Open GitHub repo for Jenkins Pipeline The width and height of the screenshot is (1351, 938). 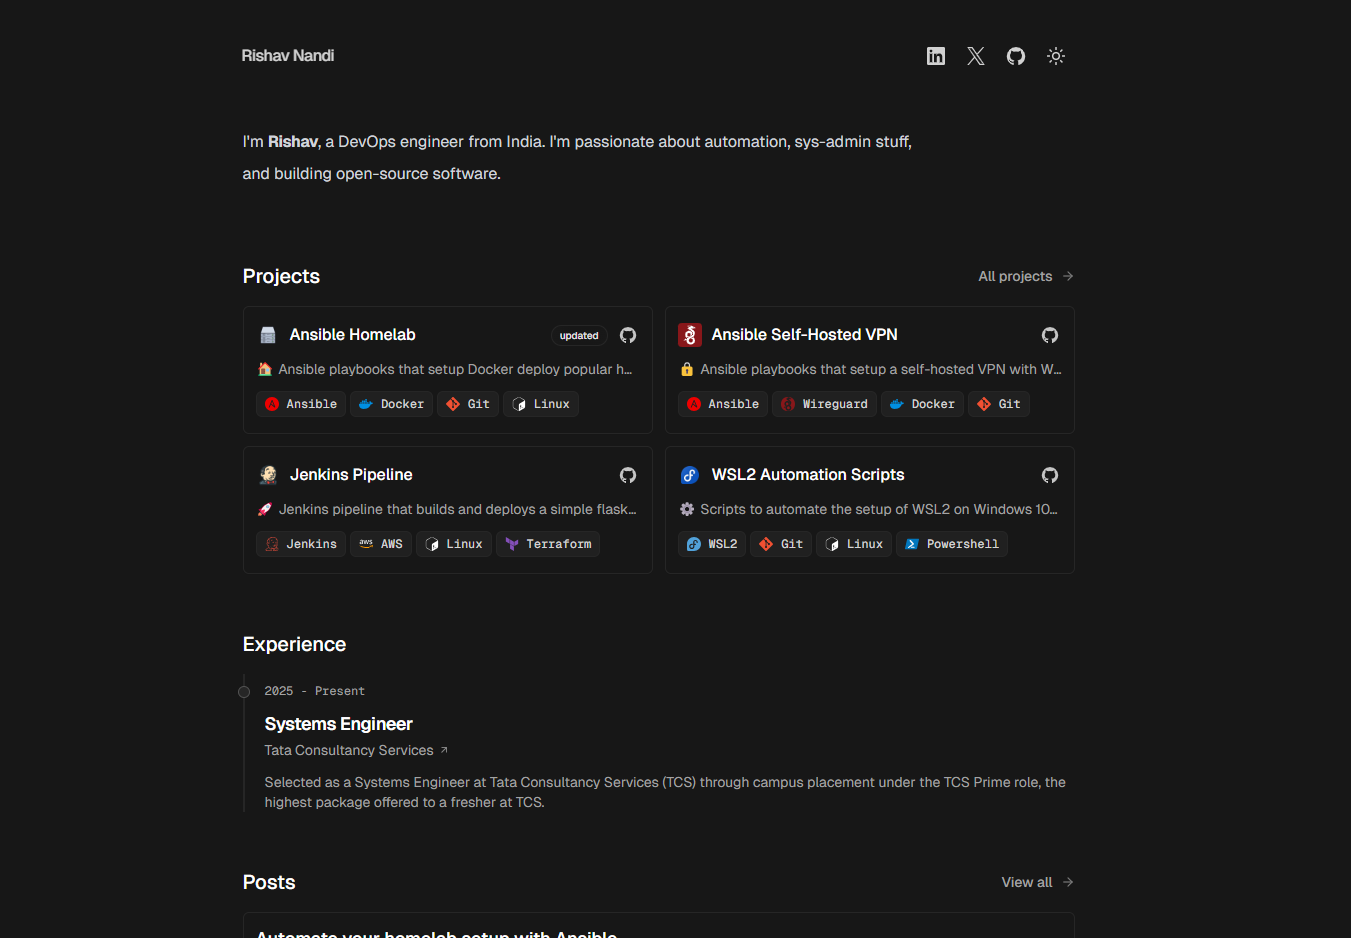pyautogui.click(x=628, y=475)
